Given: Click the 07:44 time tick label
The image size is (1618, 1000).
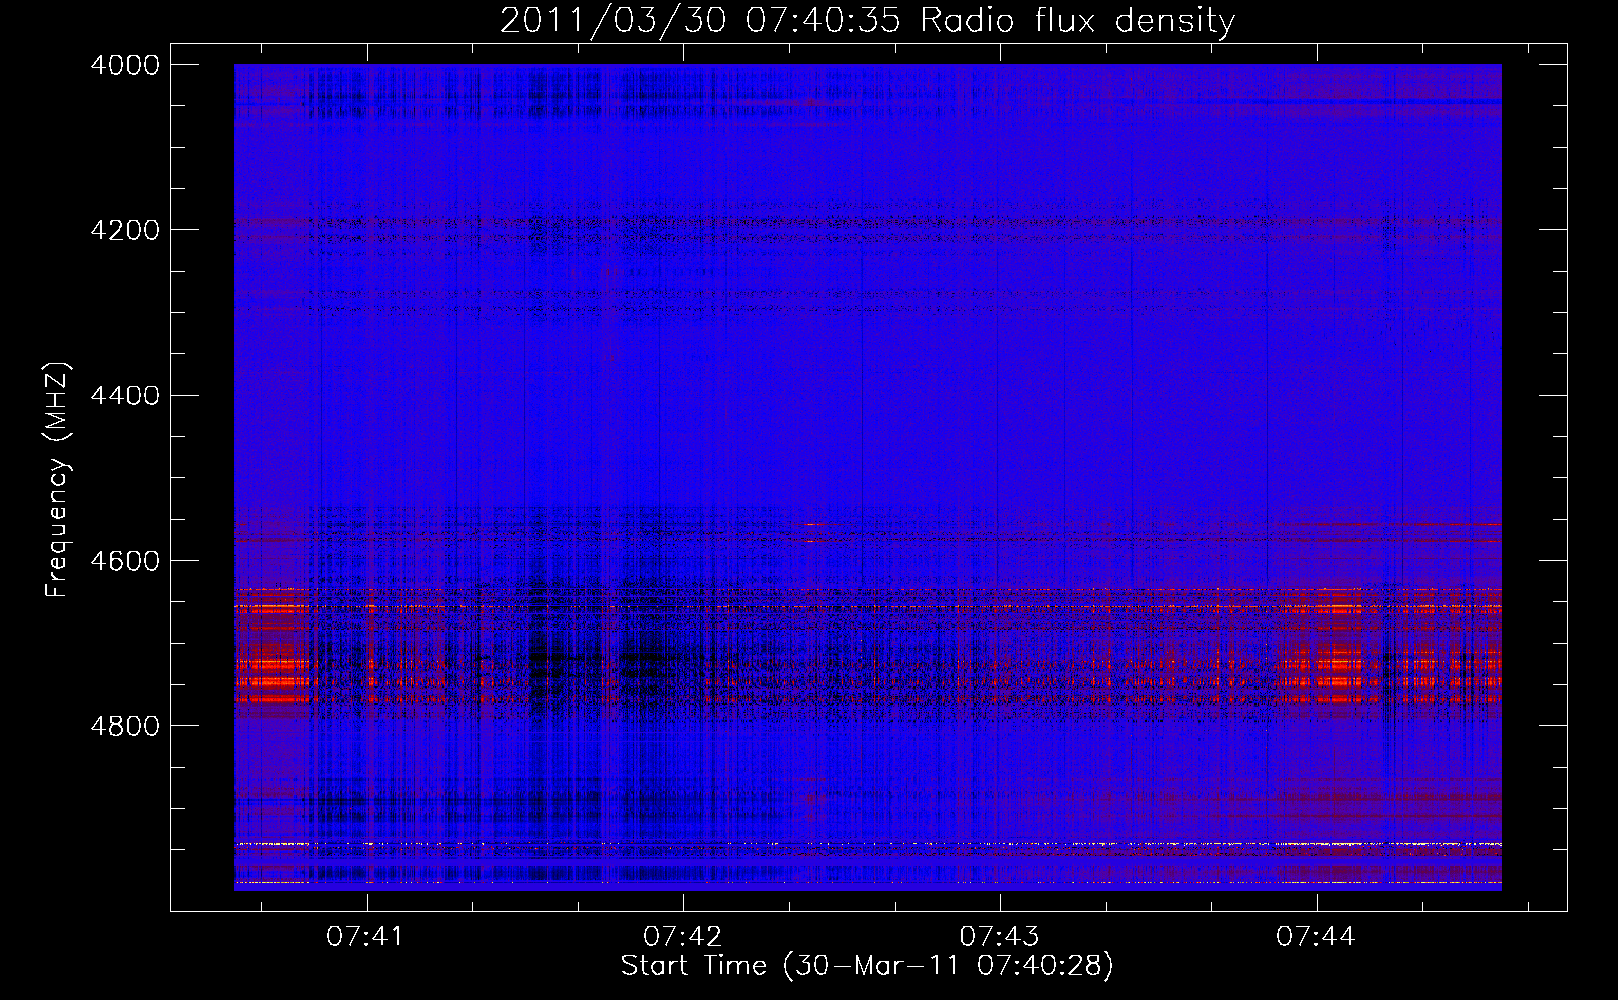Looking at the screenshot, I should (1317, 937).
